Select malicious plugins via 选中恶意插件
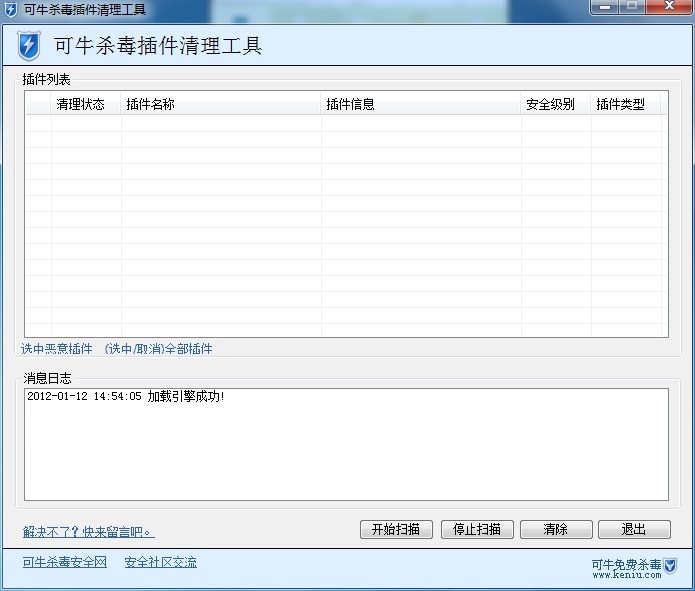The image size is (695, 591). [x=57, y=349]
